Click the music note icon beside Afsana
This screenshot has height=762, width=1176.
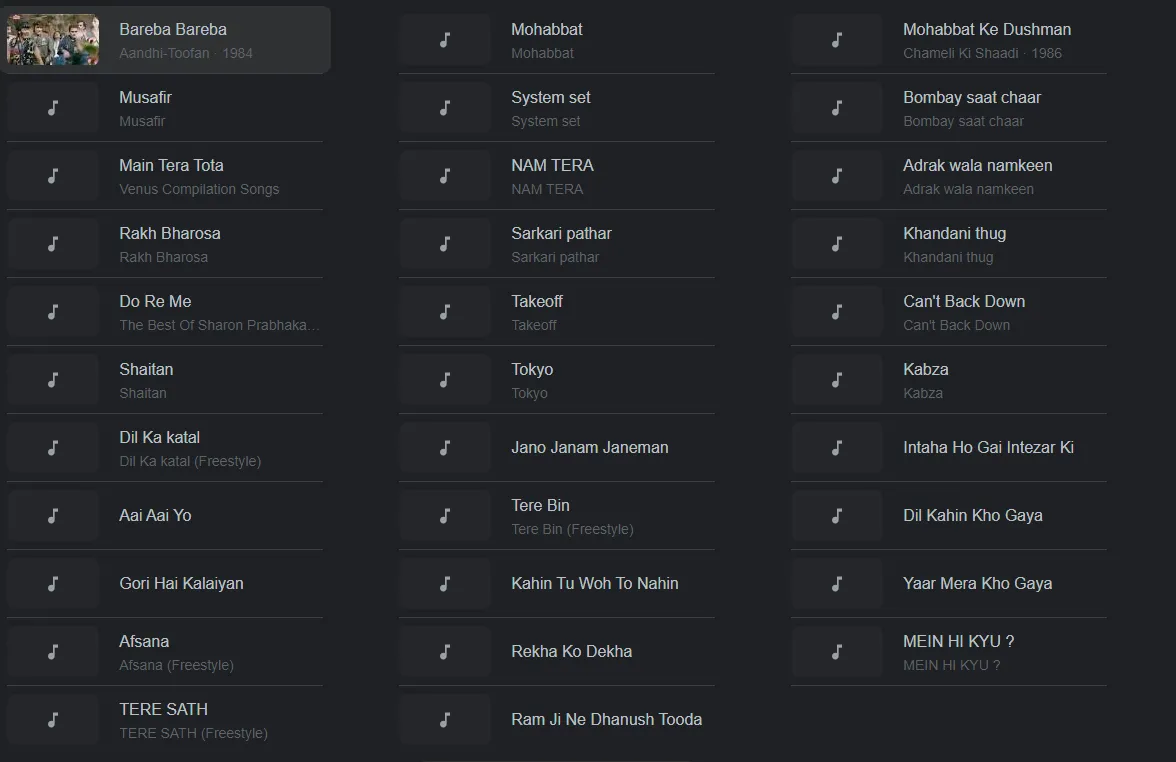point(53,652)
